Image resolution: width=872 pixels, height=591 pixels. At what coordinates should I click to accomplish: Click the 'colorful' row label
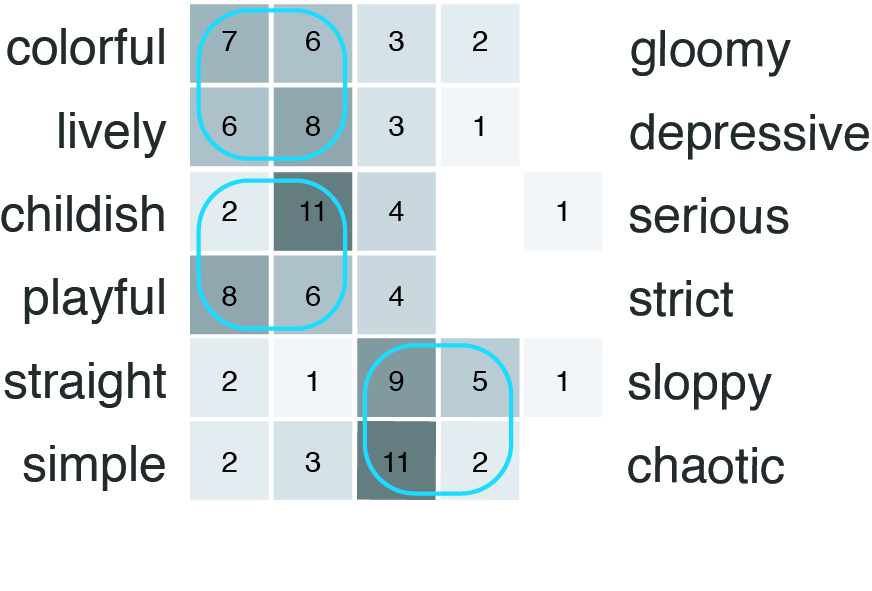(x=86, y=49)
